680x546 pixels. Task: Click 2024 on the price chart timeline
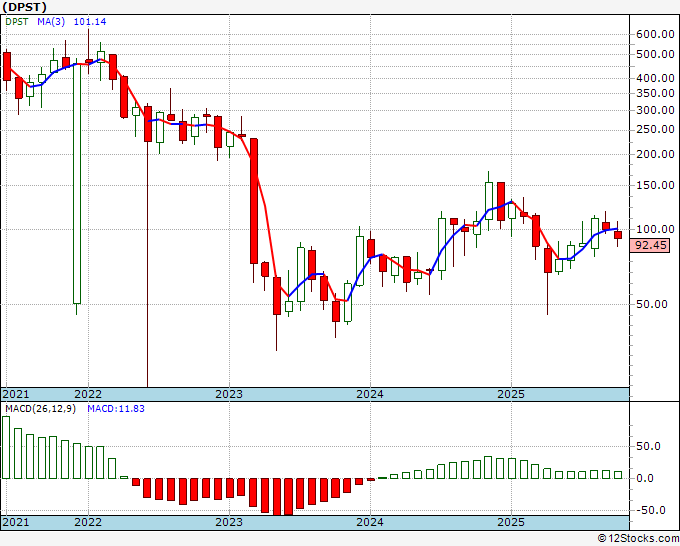point(370,394)
